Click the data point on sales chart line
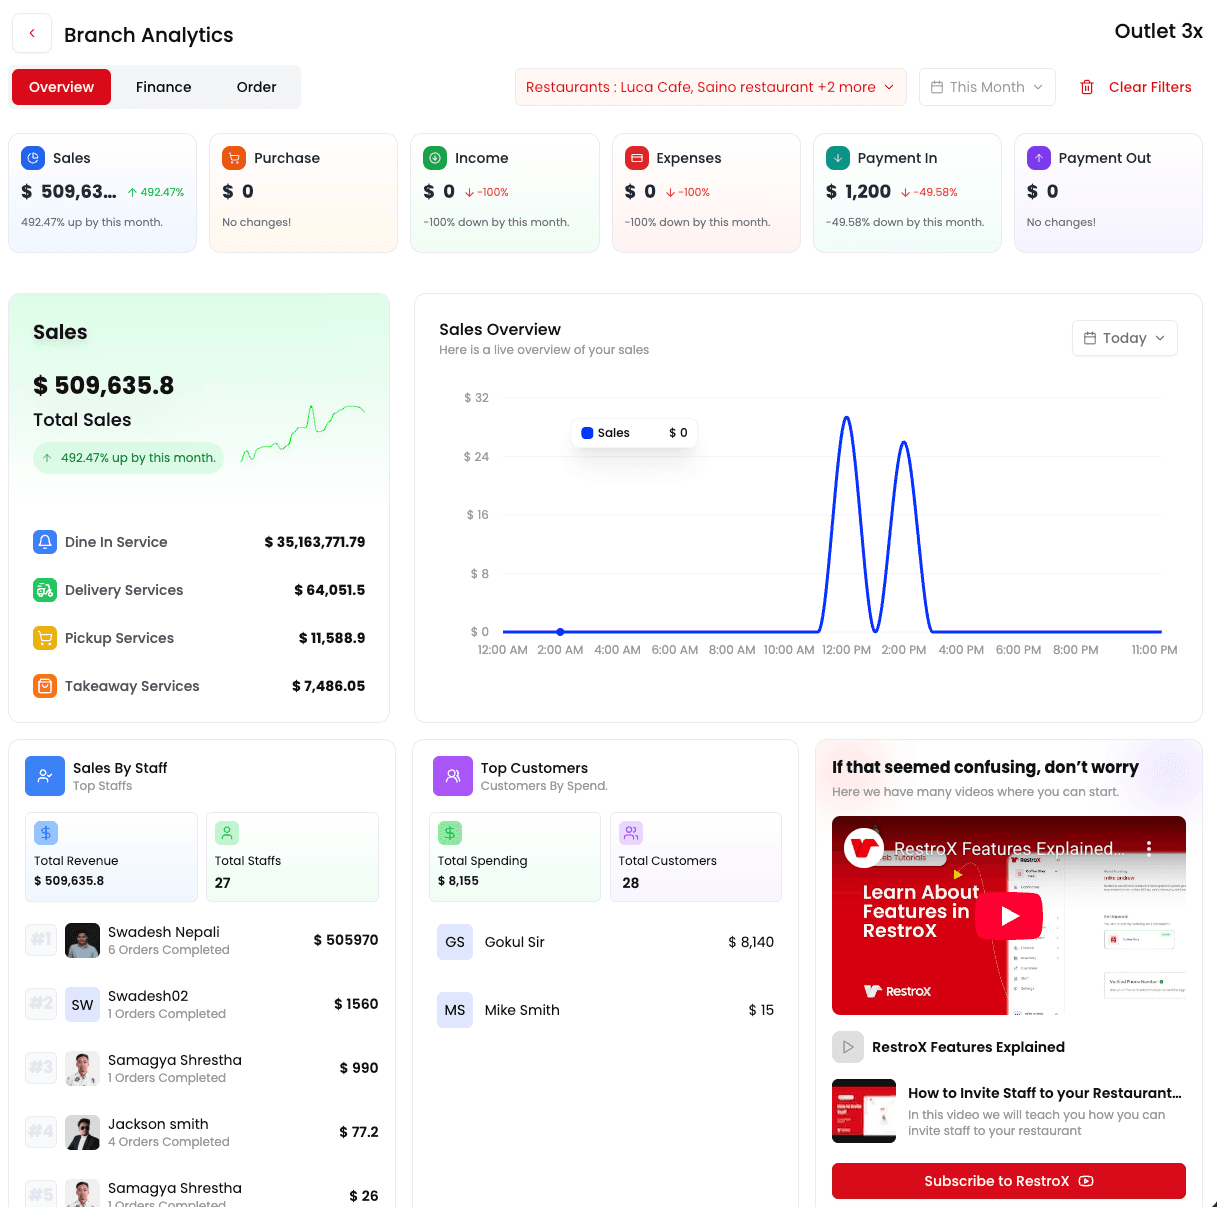The width and height of the screenshot is (1217, 1207). pyautogui.click(x=560, y=632)
